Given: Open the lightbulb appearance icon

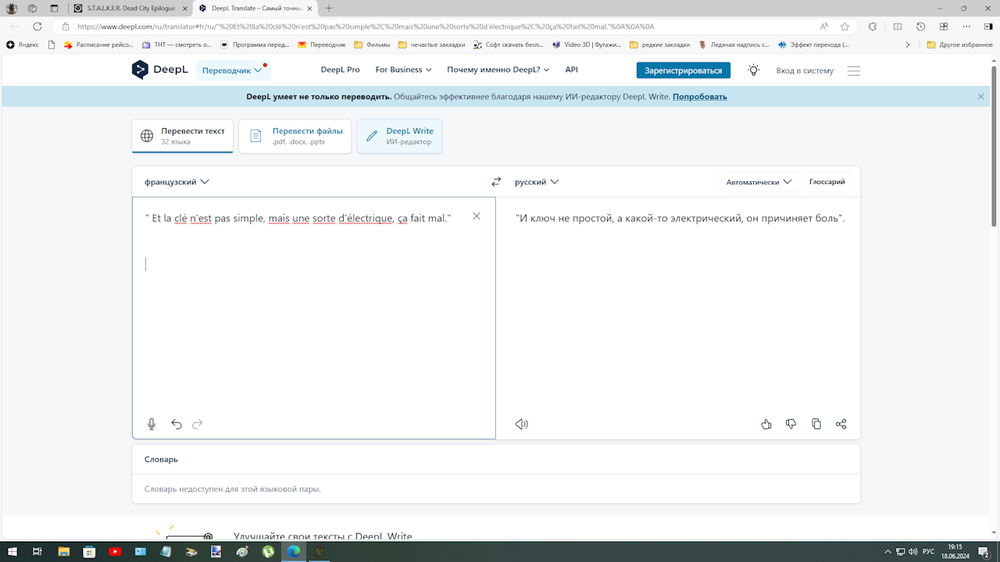Looking at the screenshot, I should coord(753,70).
